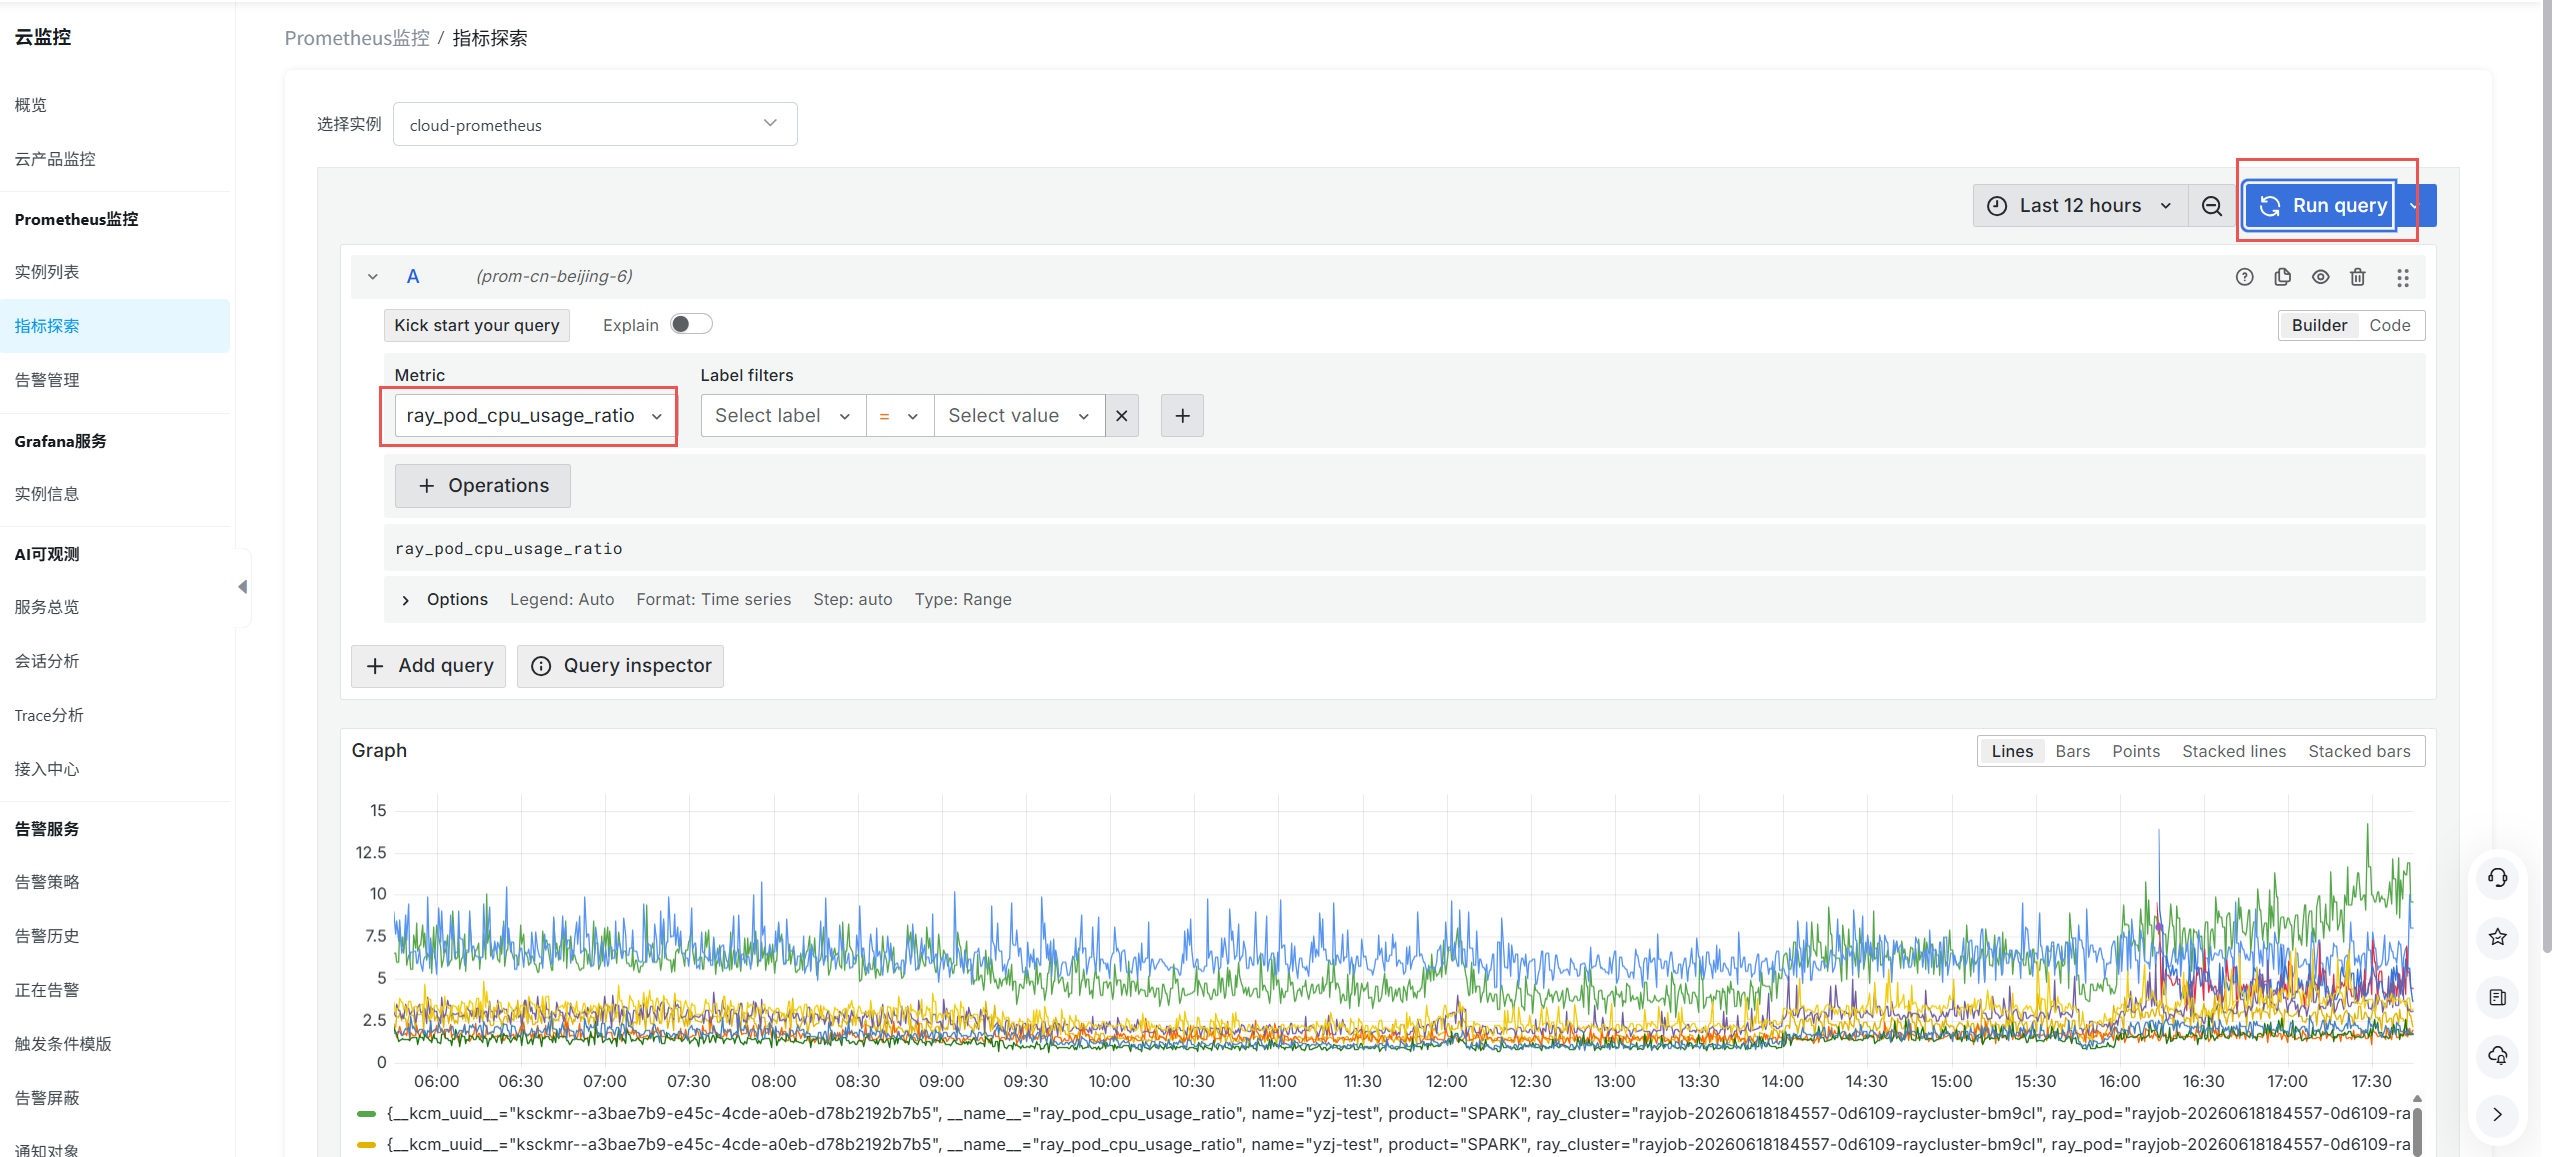2553x1157 pixels.
Task: Click the Run query button
Action: [2320, 206]
